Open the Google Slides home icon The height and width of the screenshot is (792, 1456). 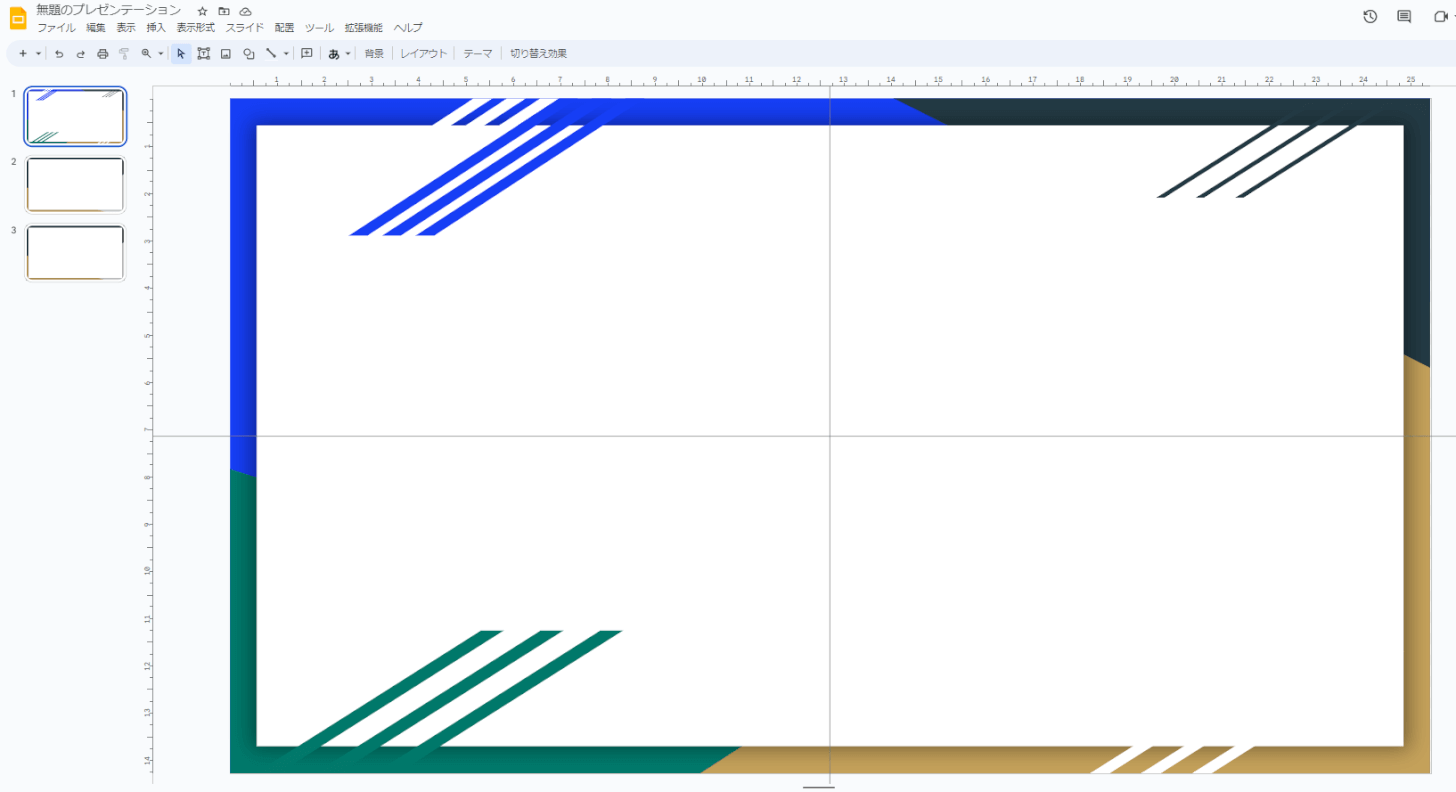(18, 18)
